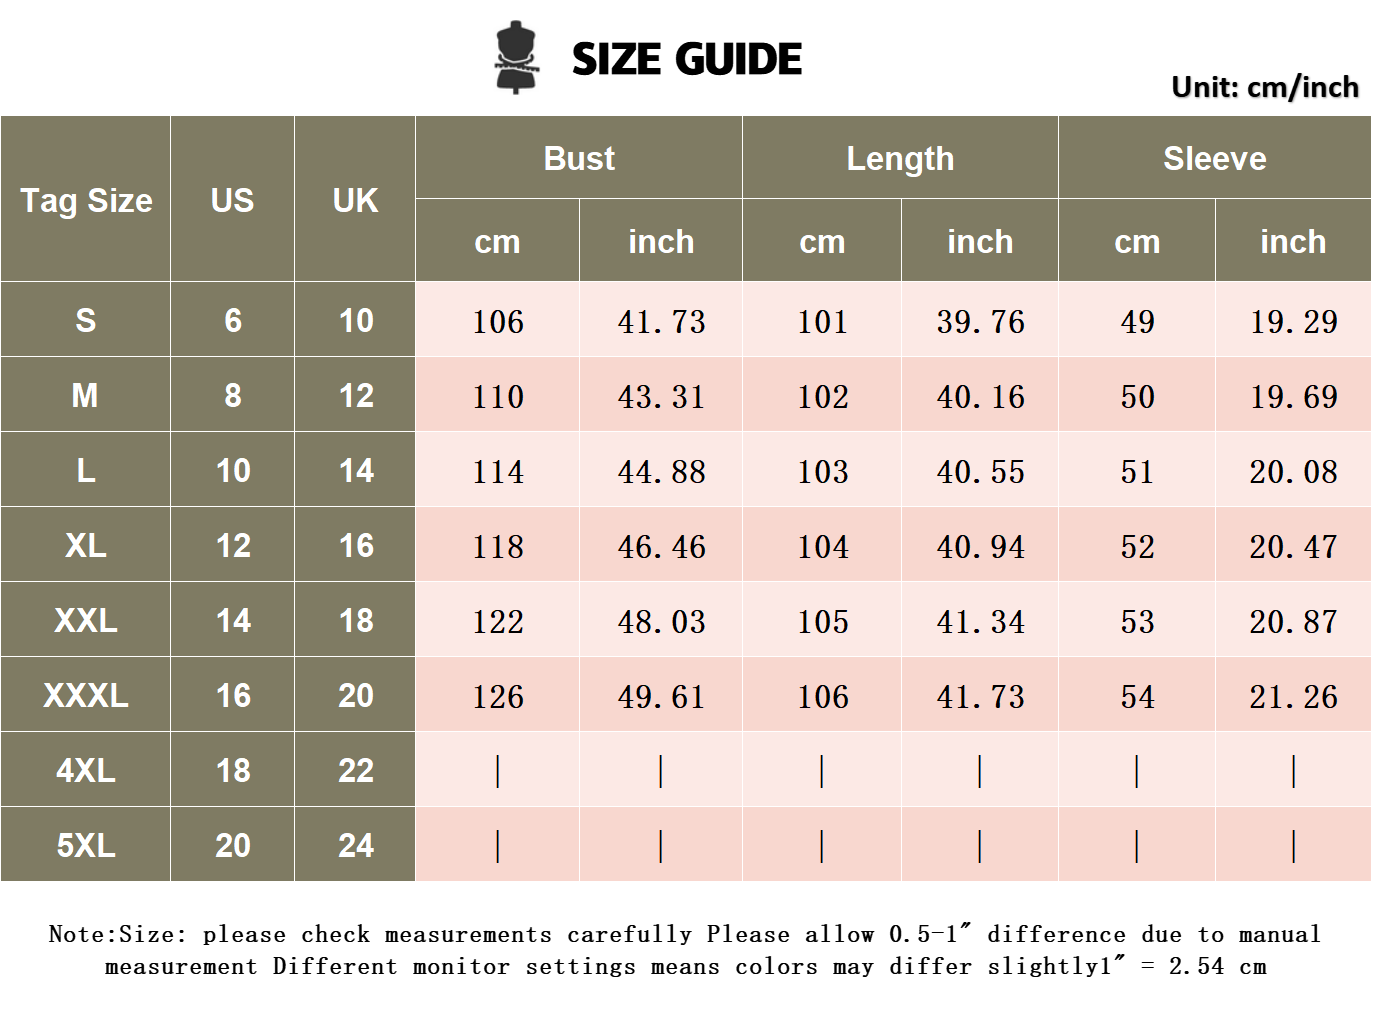Click the Unit: cm/inch label
This screenshot has height=1014, width=1373.
point(1265,87)
